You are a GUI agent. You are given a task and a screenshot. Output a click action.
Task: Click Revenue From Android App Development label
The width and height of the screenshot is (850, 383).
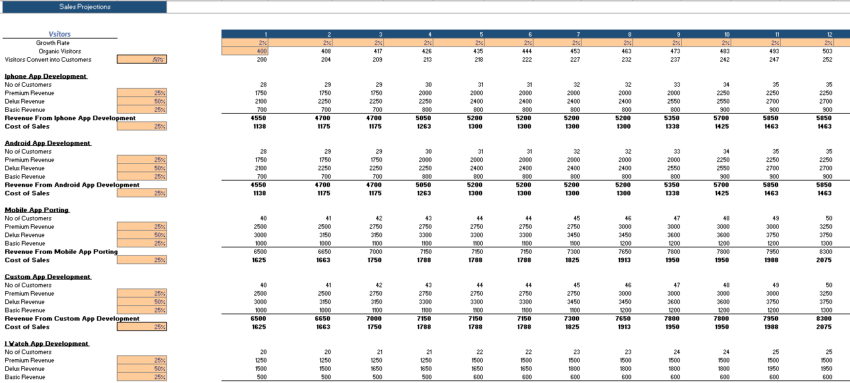72,185
